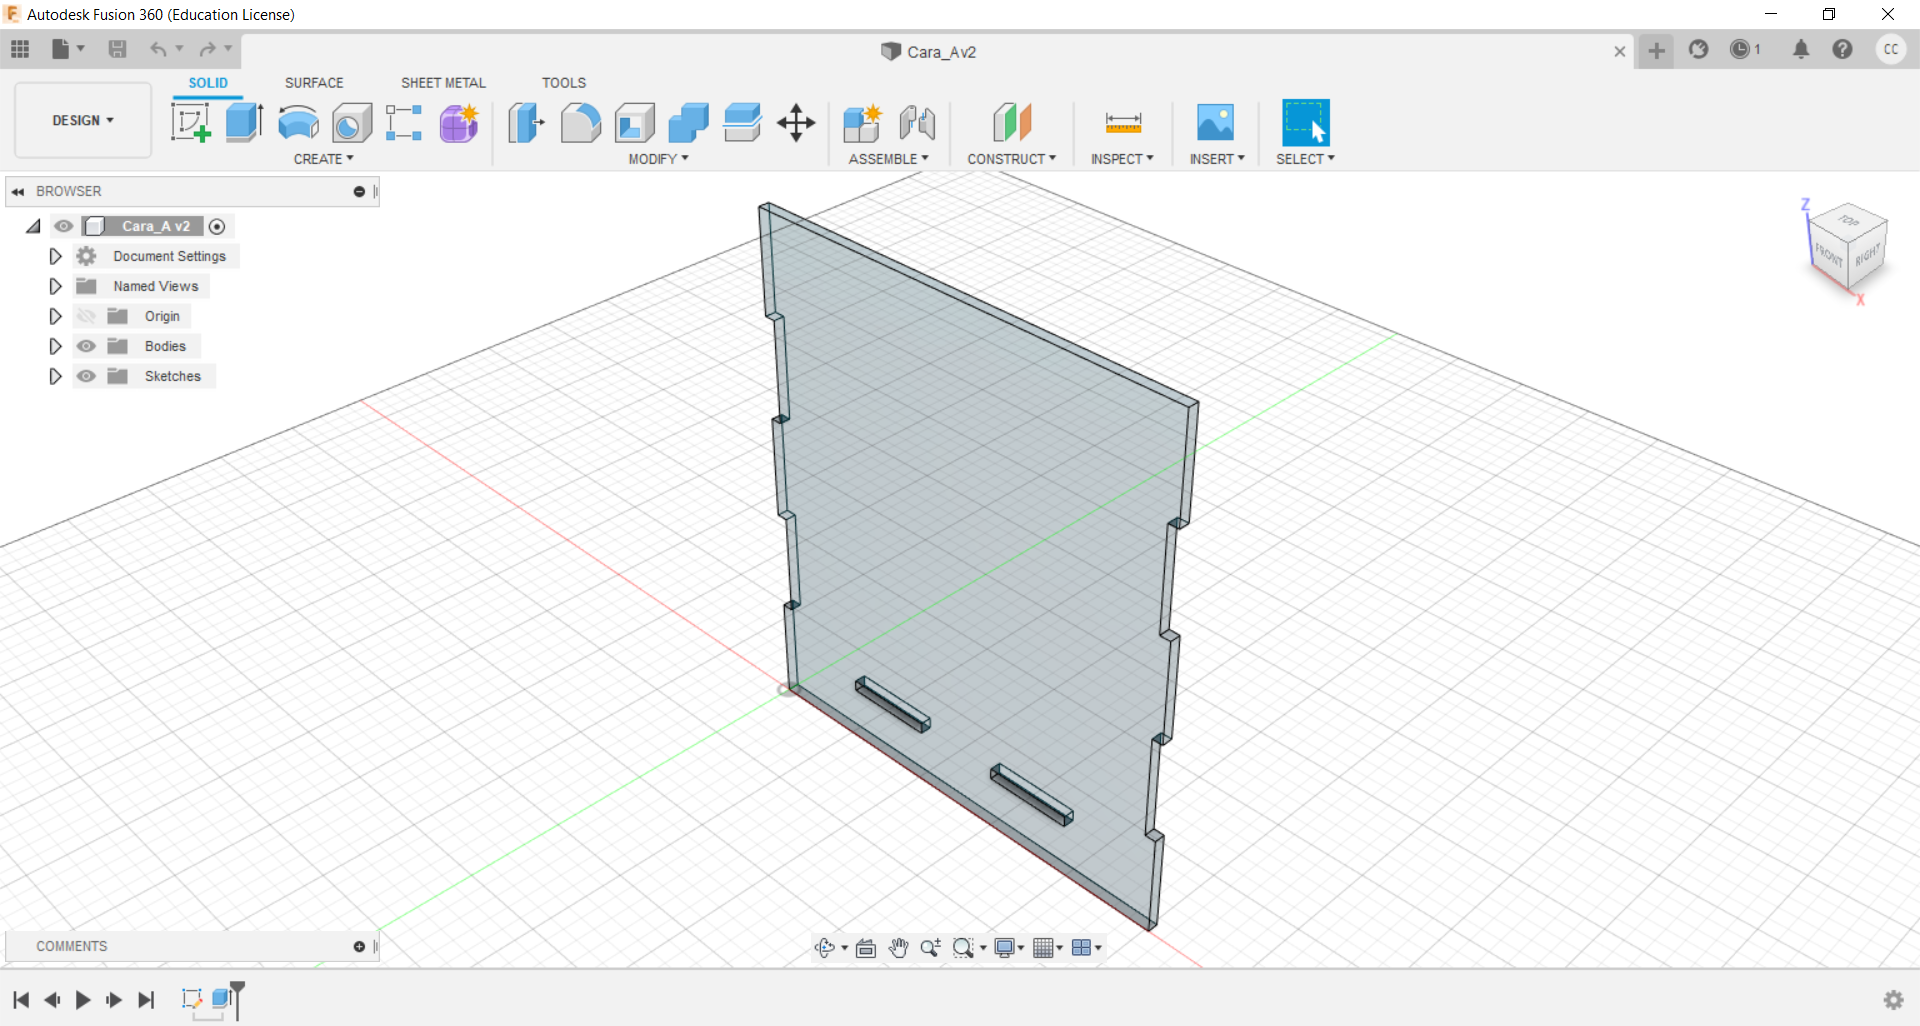This screenshot has width=1920, height=1026.
Task: Save the document with Save icon
Action: (117, 49)
